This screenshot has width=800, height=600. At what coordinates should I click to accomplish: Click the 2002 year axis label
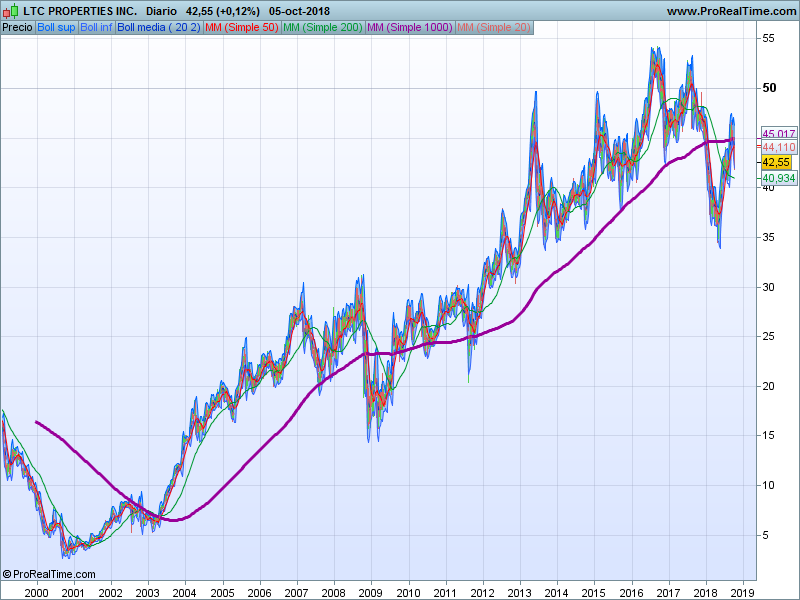click(x=110, y=593)
